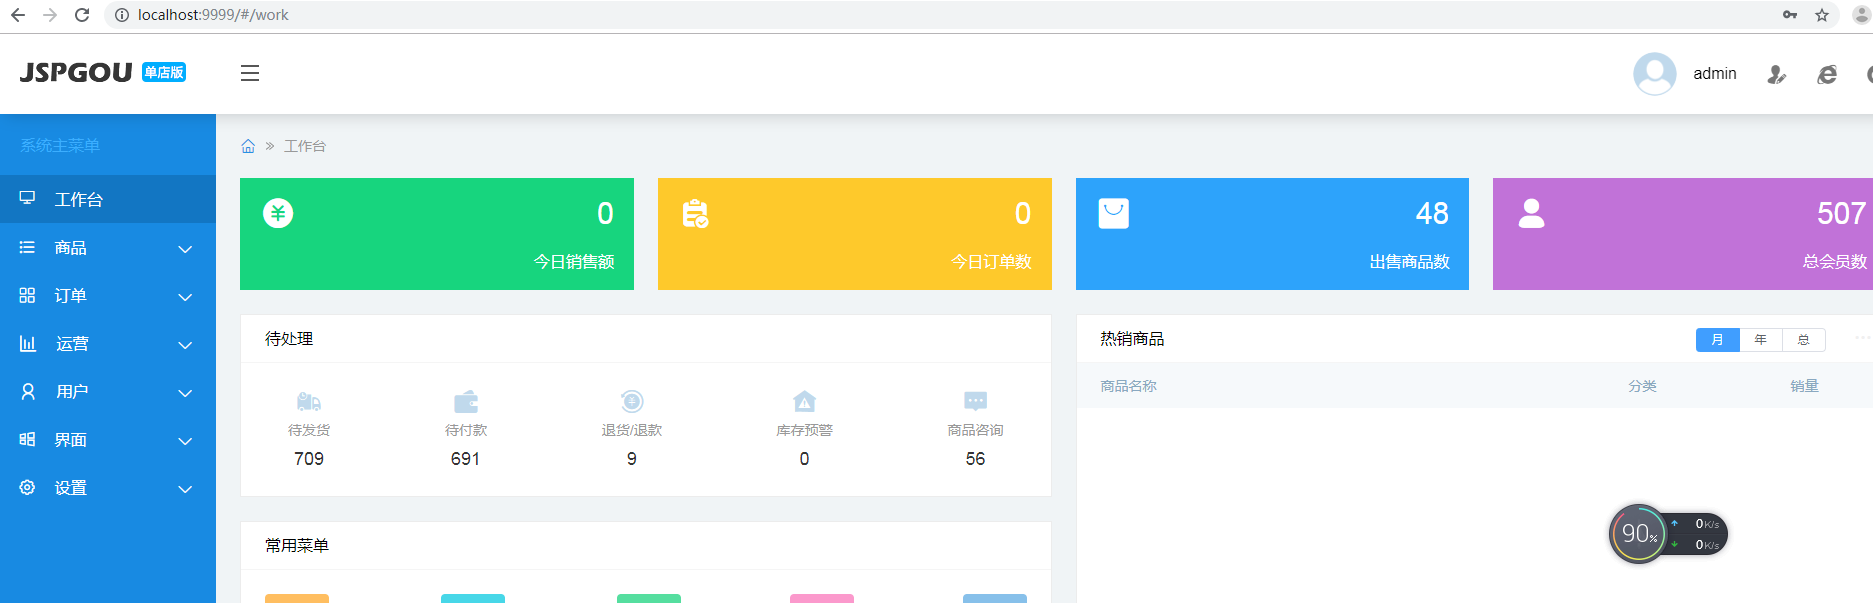Click the monitor icon next to 工作台
Viewport: 1873px width, 603px height.
pos(27,198)
